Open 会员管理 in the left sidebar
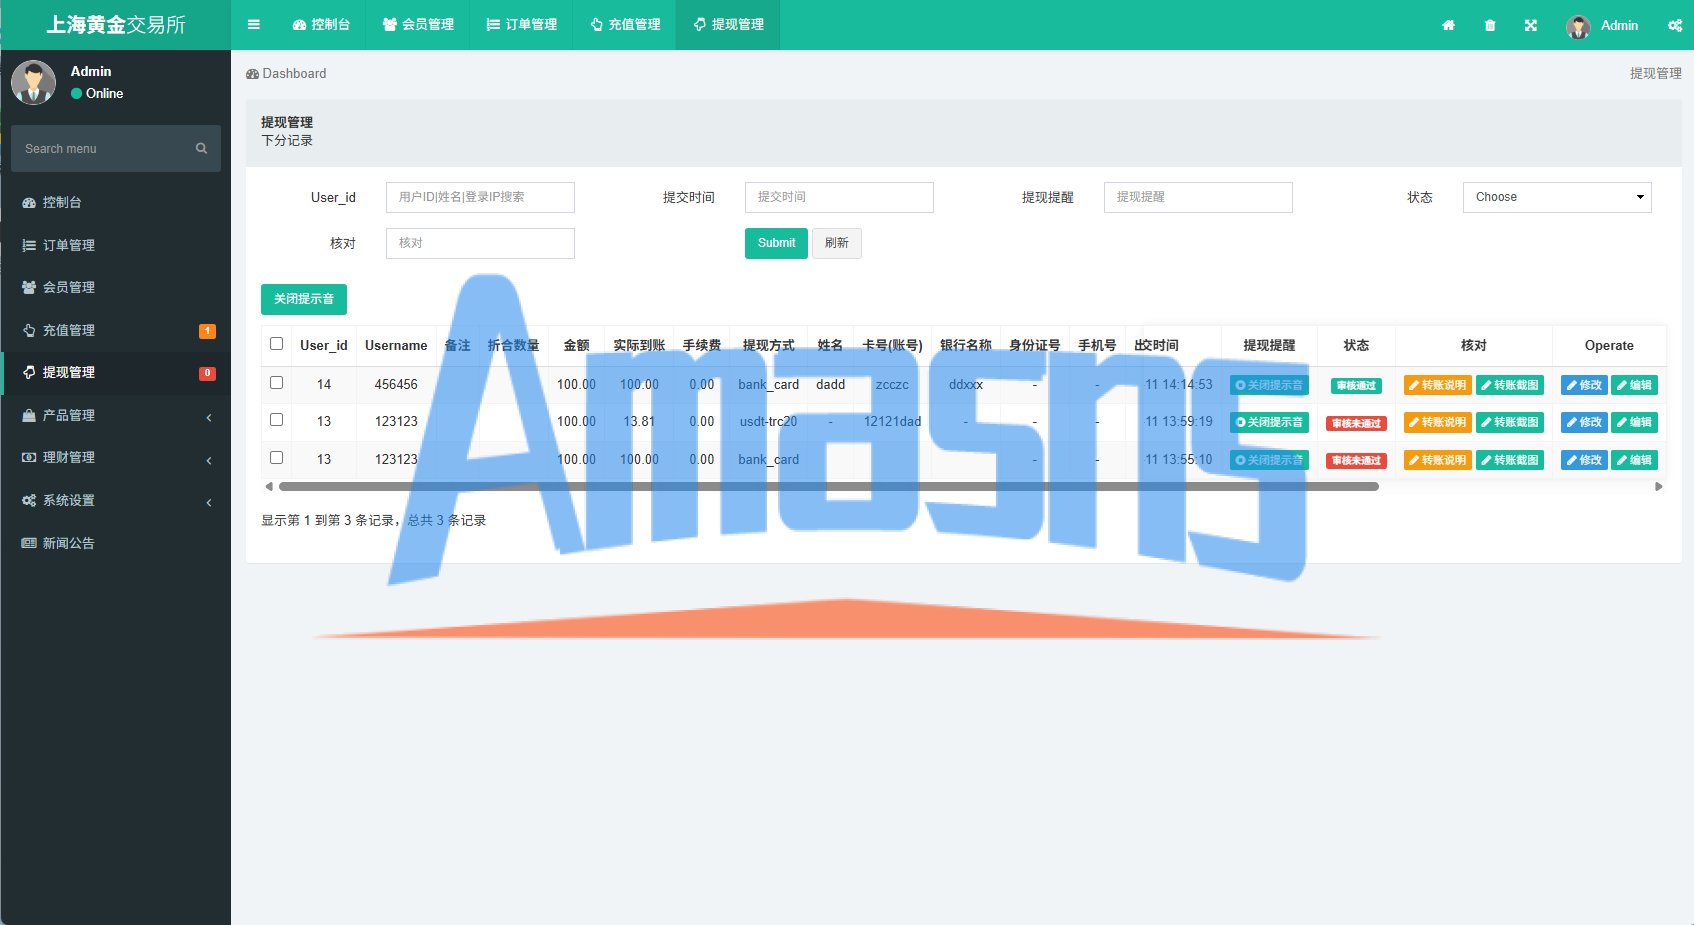Screen dimensions: 1694x925 (116, 287)
